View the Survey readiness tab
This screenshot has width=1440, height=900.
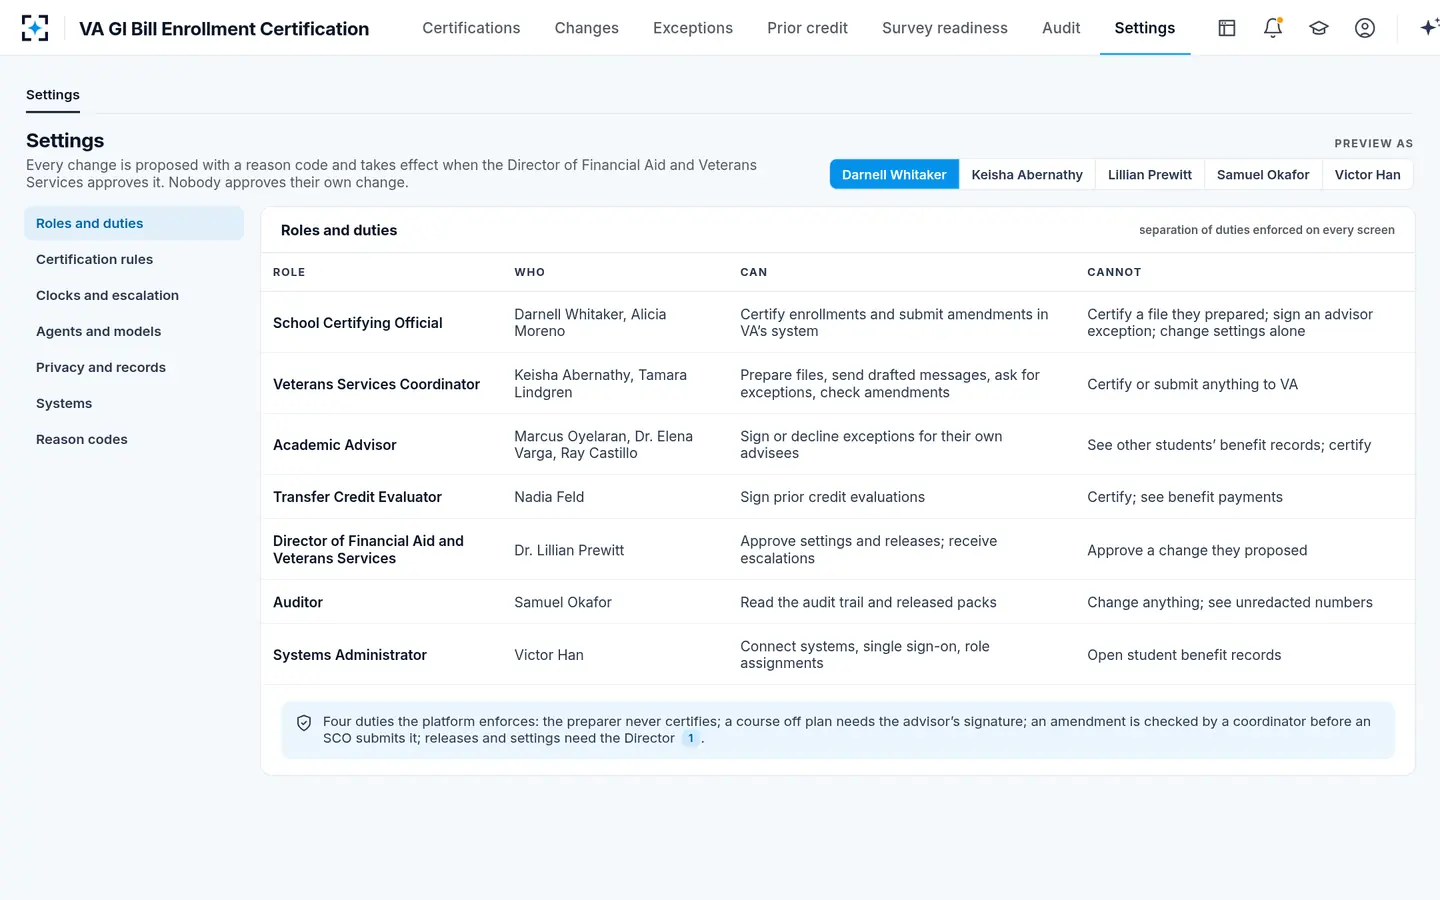945,28
